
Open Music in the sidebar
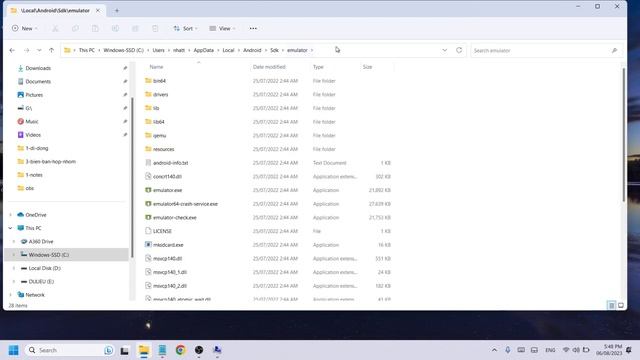pos(32,122)
